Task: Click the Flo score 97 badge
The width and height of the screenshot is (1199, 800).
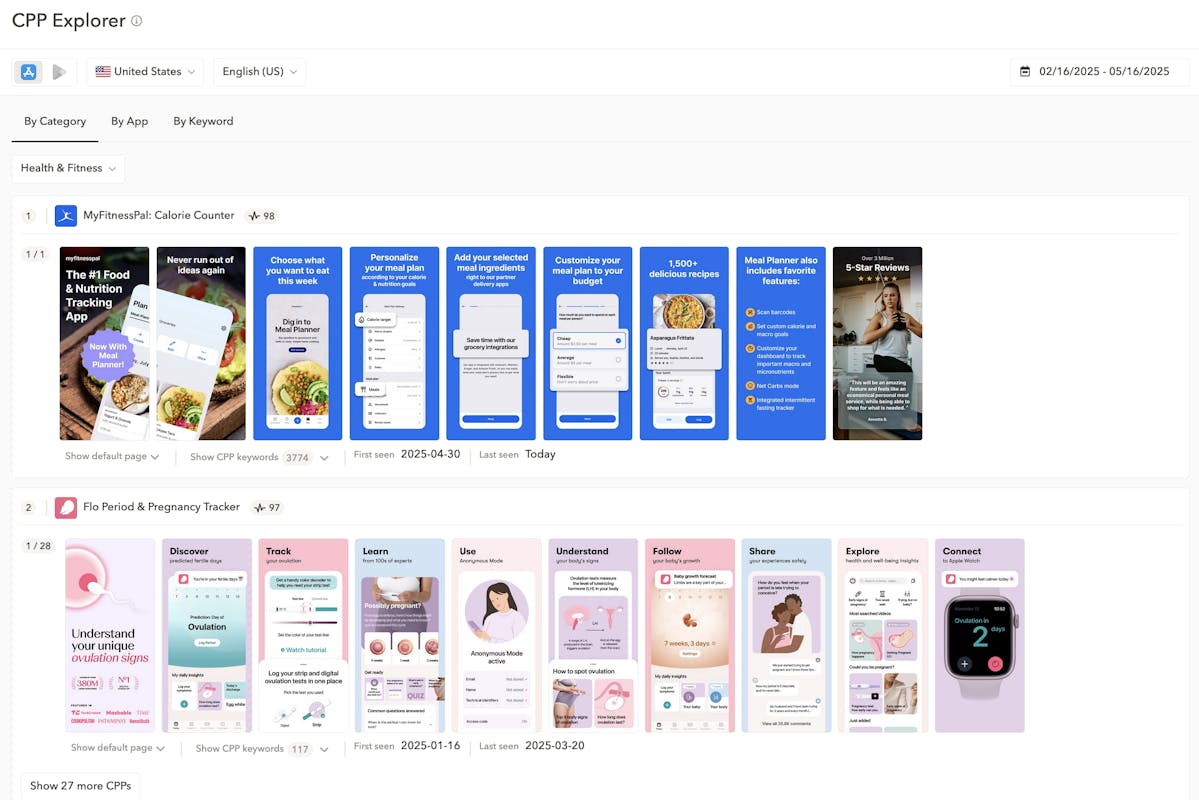Action: point(267,508)
